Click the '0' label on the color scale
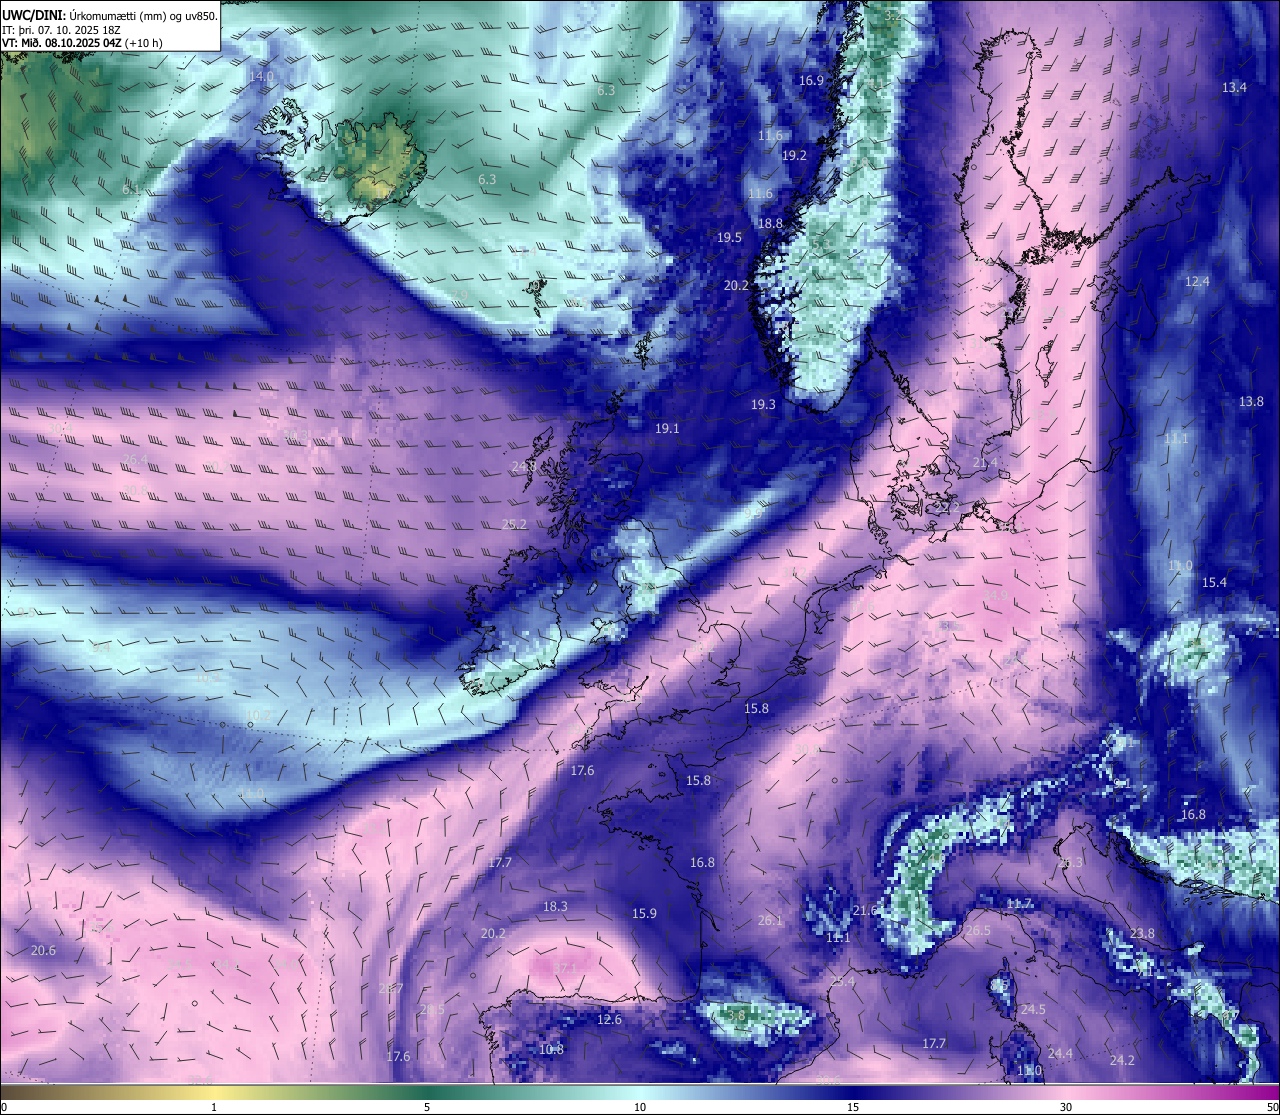The height and width of the screenshot is (1115, 1280). 4,1107
